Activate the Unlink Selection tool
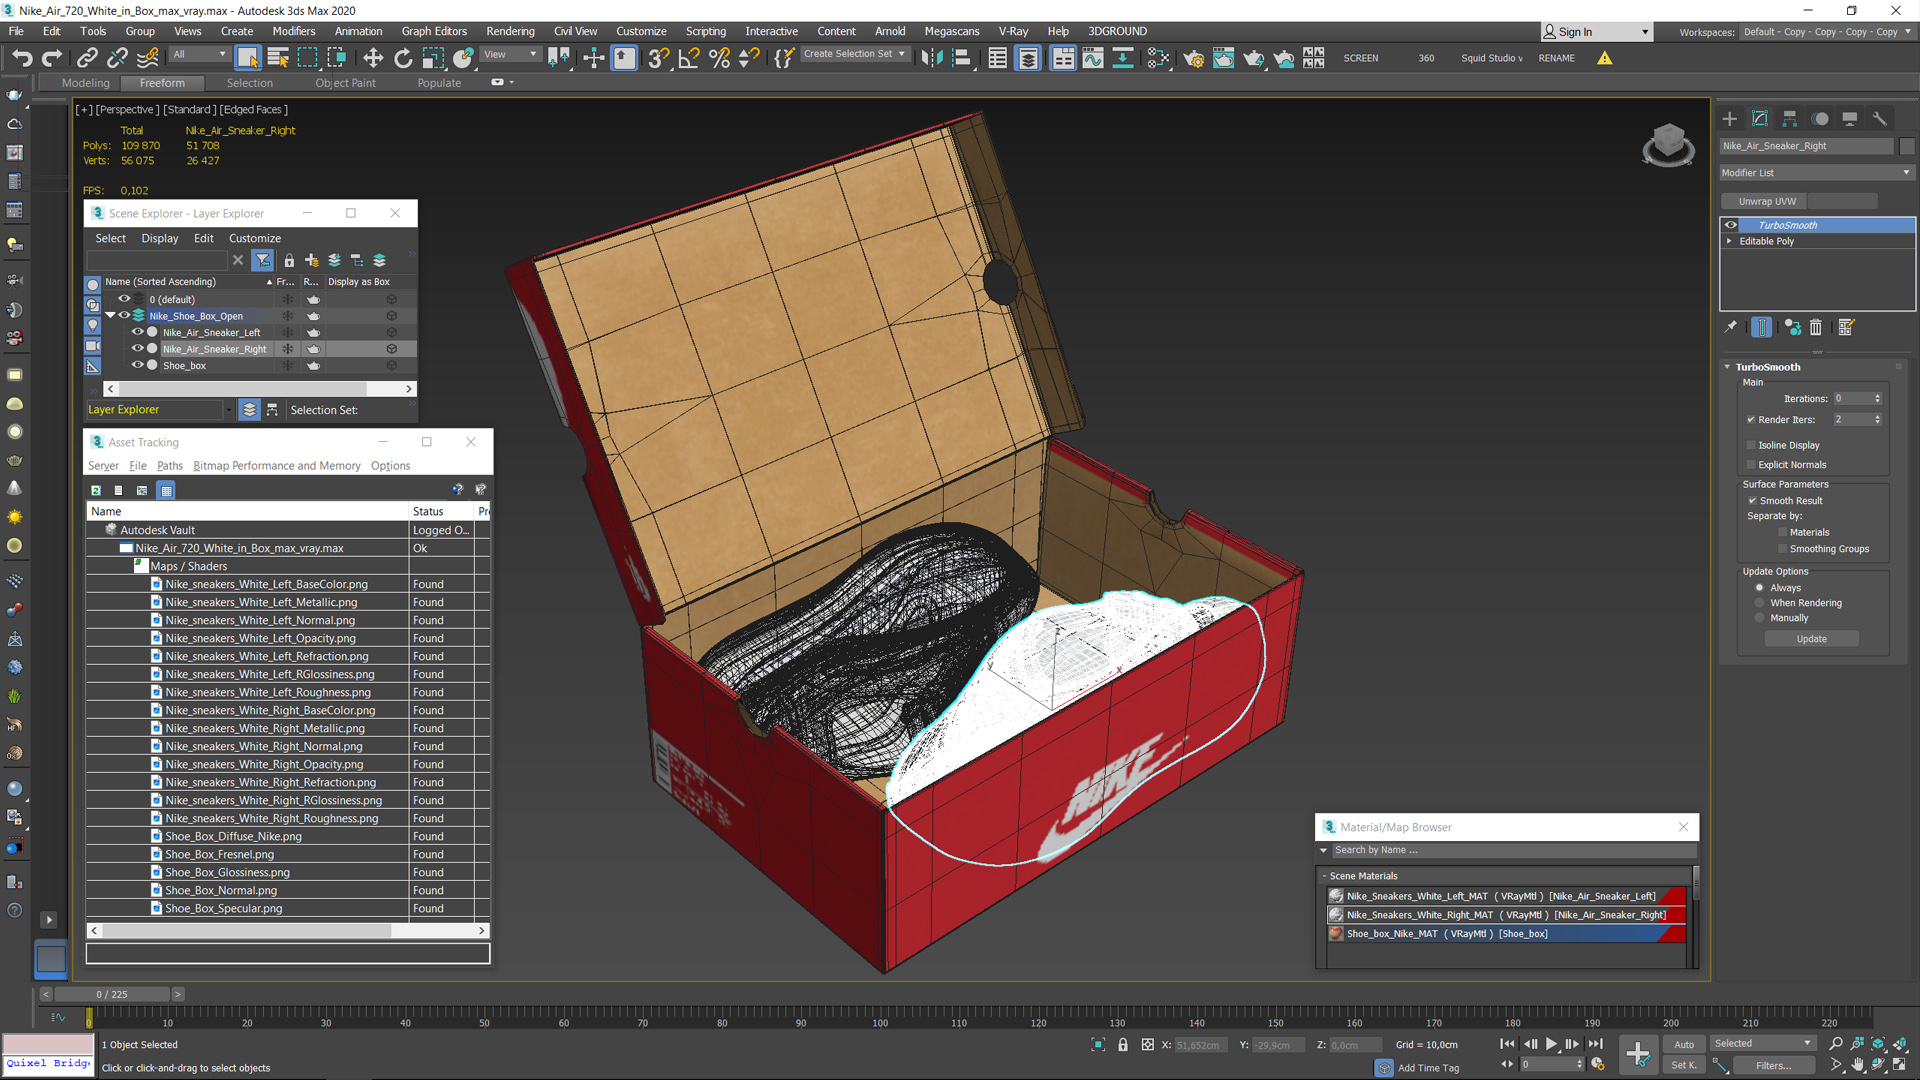This screenshot has height=1080, width=1920. click(117, 58)
